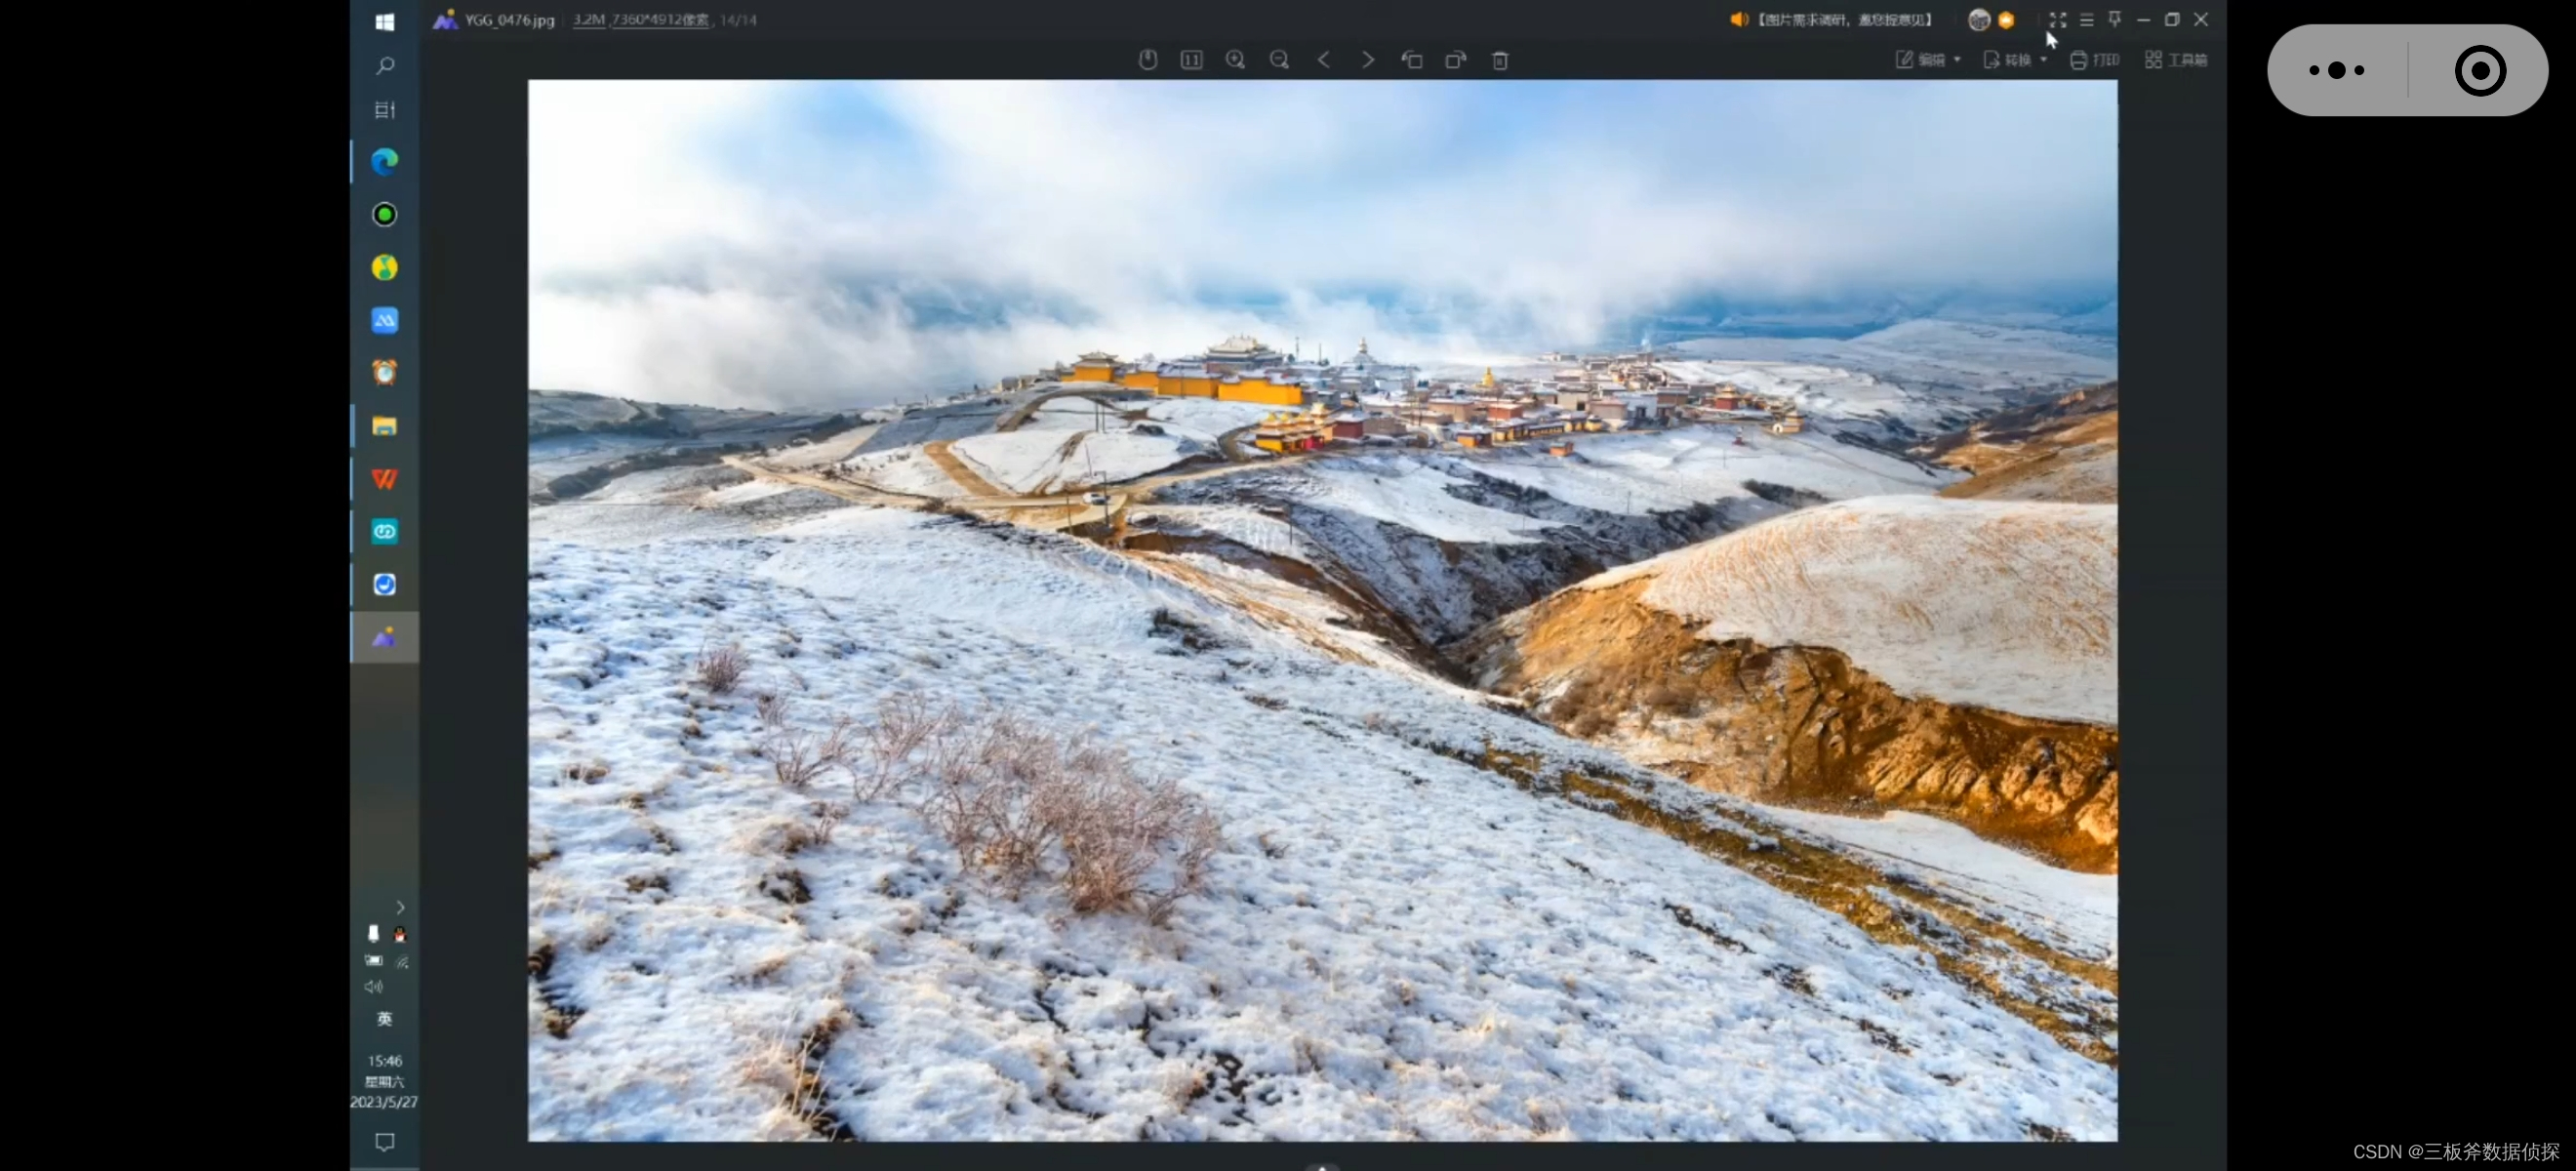Click the zoom out magnifier icon
The image size is (2576, 1171).
[1279, 60]
